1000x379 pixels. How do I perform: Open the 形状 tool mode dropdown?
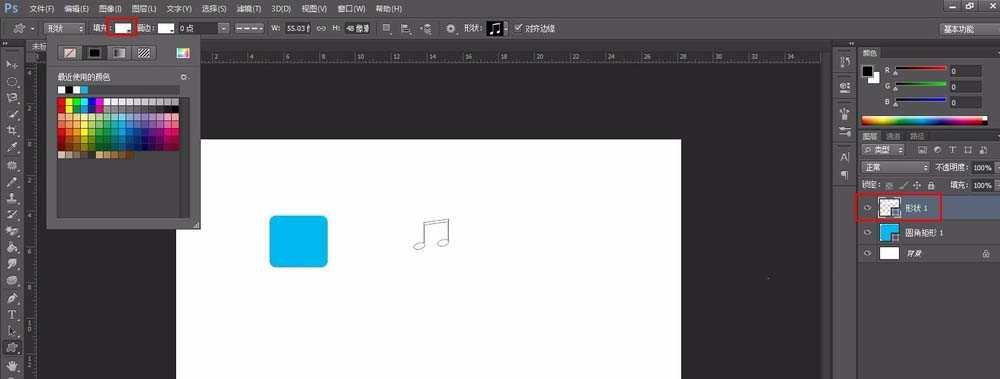(64, 28)
